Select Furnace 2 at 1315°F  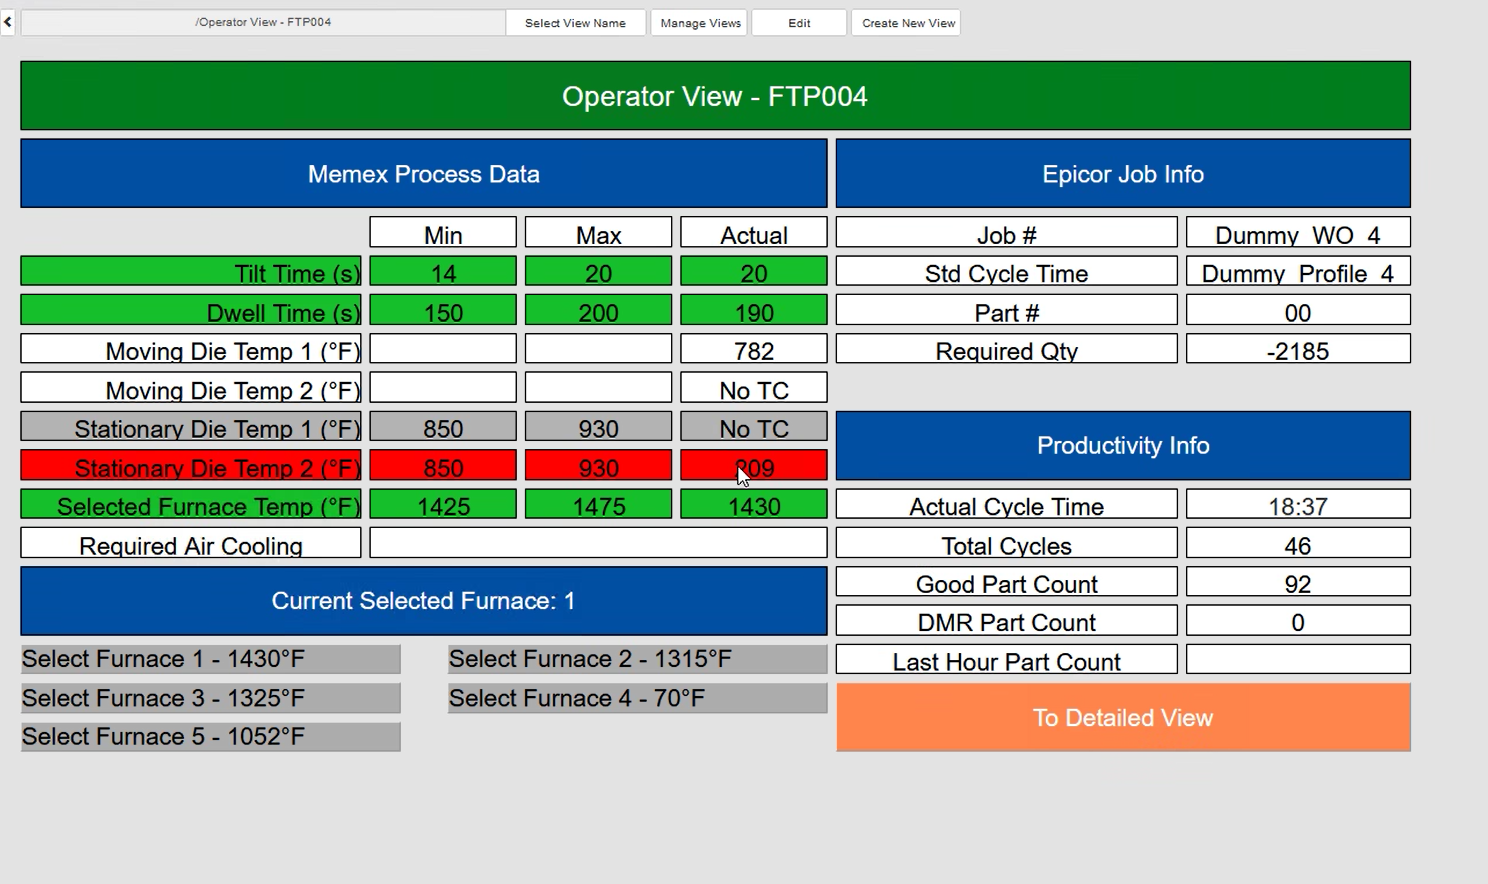tap(637, 658)
